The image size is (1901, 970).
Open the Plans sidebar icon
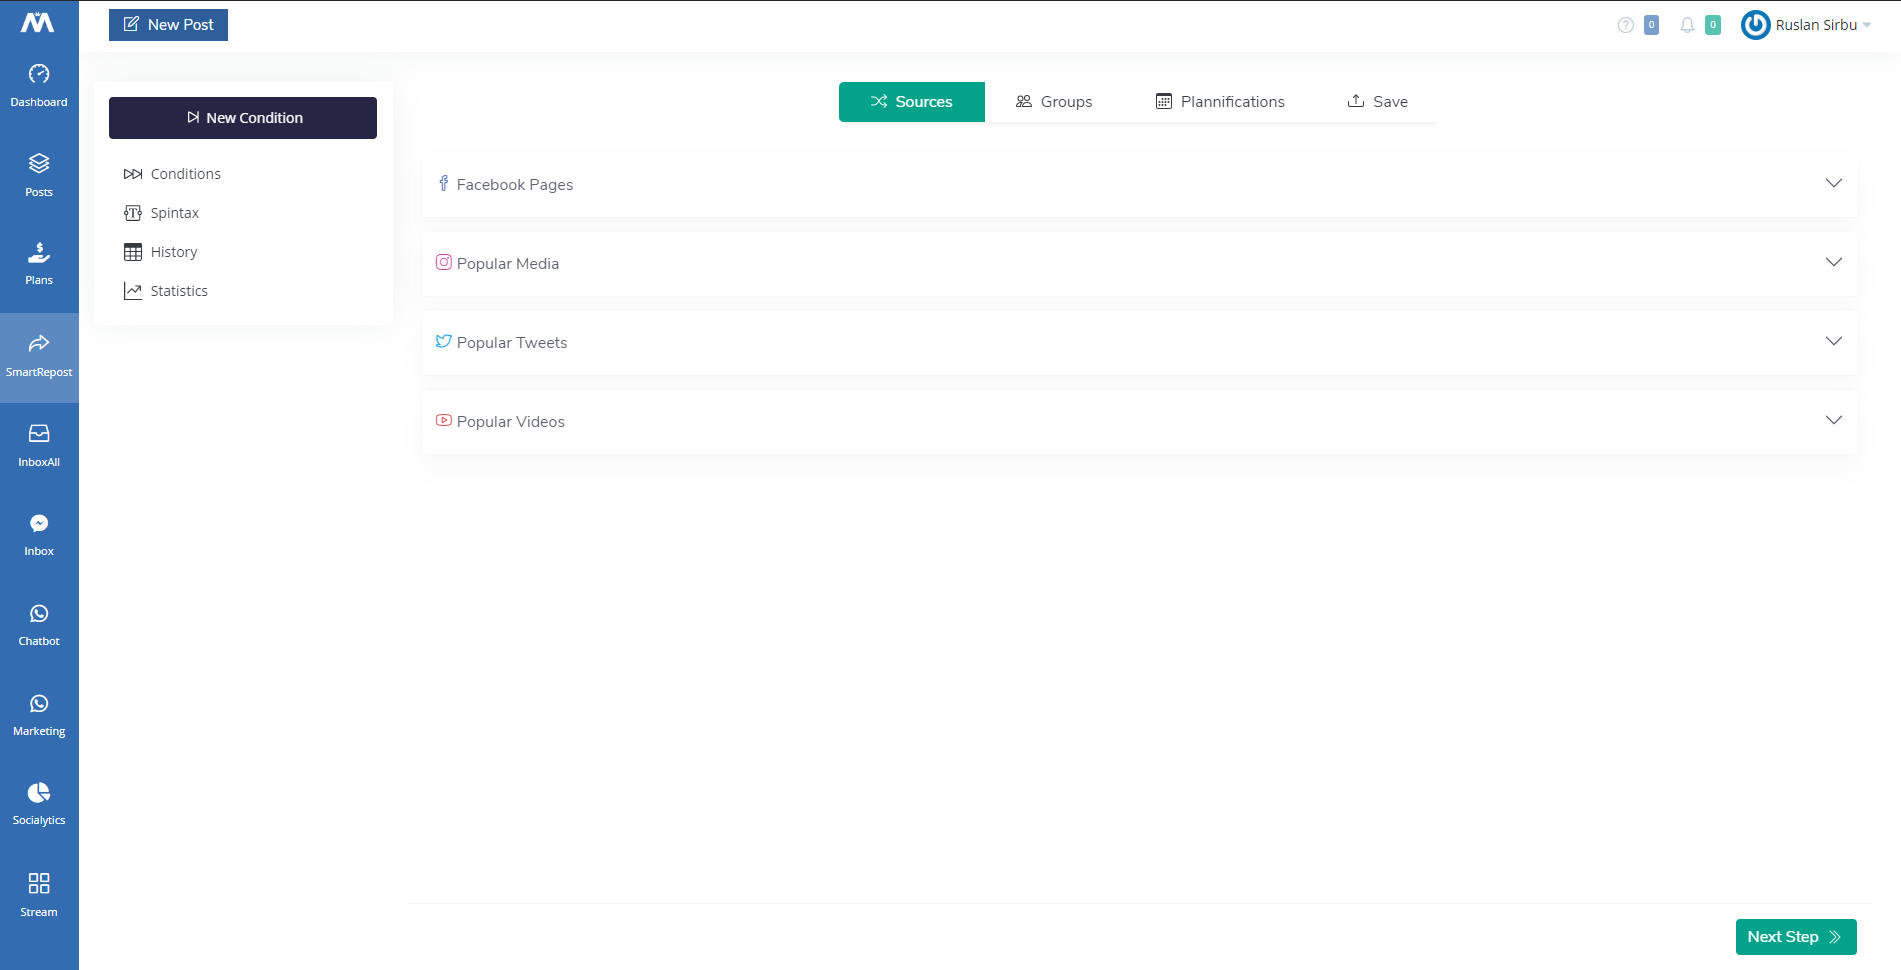tap(39, 252)
